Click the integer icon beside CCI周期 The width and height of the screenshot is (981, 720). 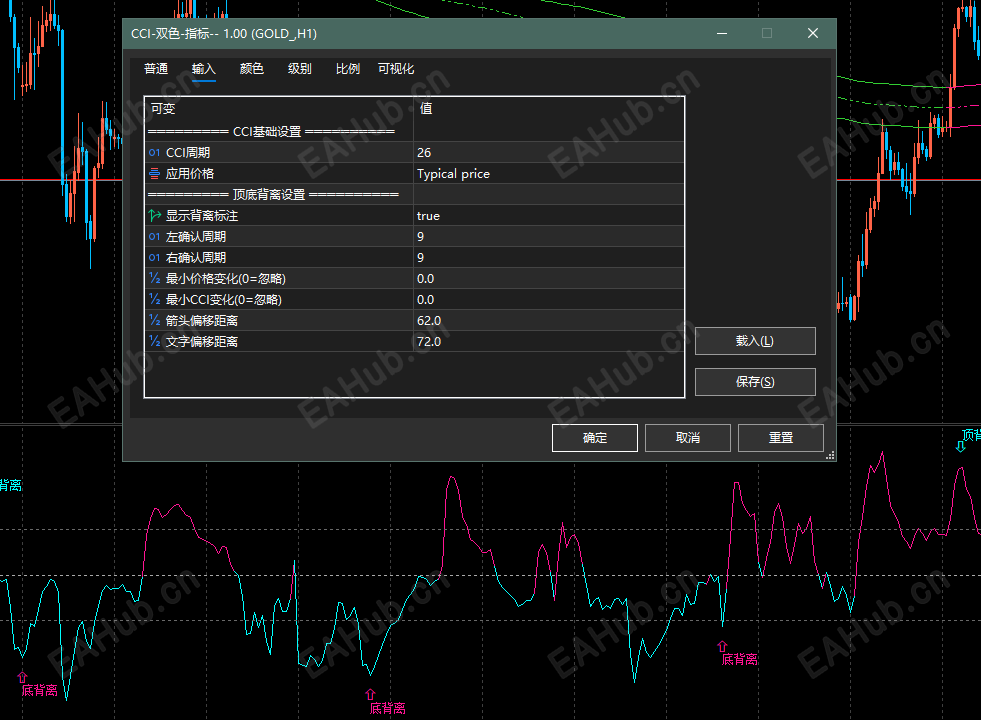(x=155, y=153)
